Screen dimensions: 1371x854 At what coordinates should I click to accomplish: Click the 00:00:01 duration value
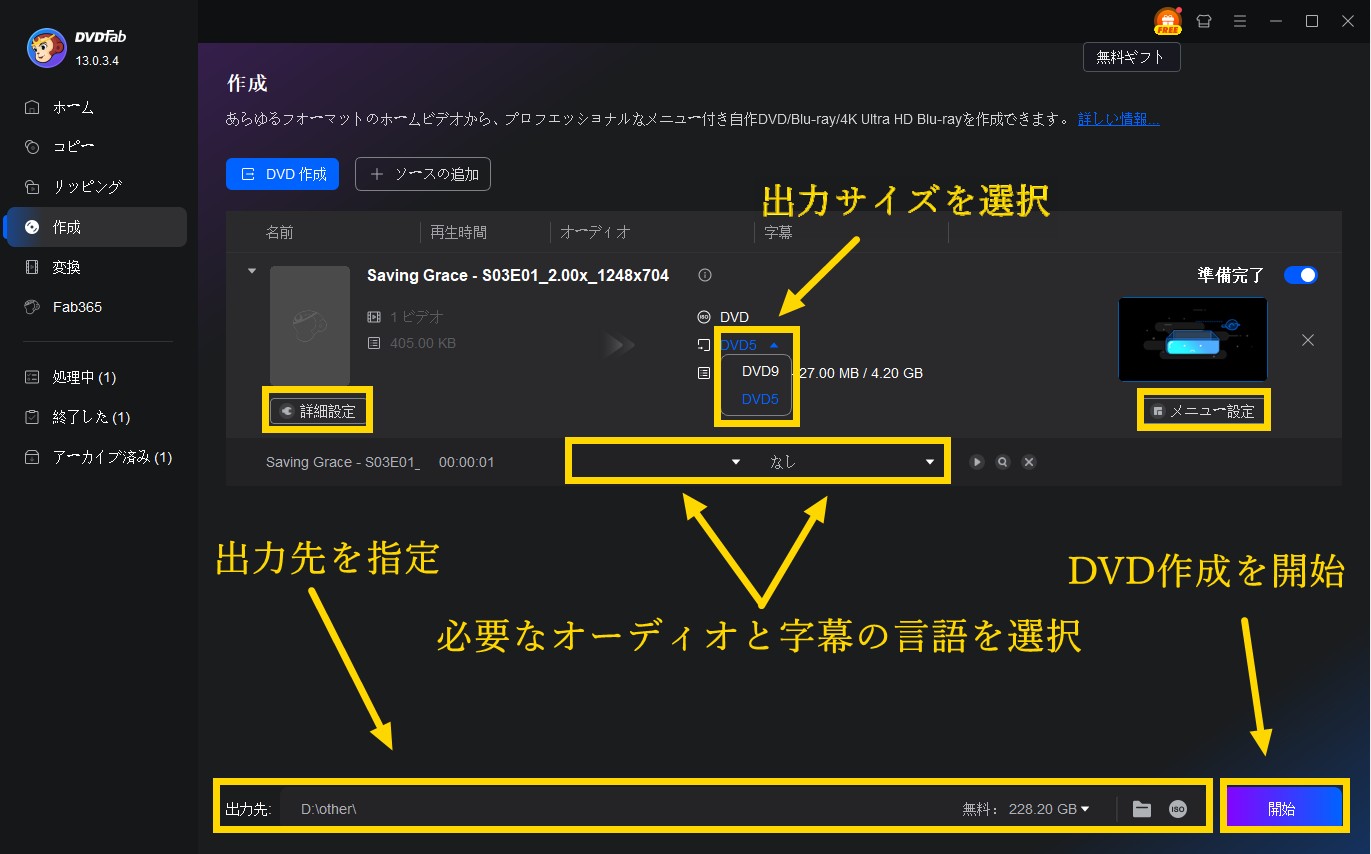(x=467, y=462)
